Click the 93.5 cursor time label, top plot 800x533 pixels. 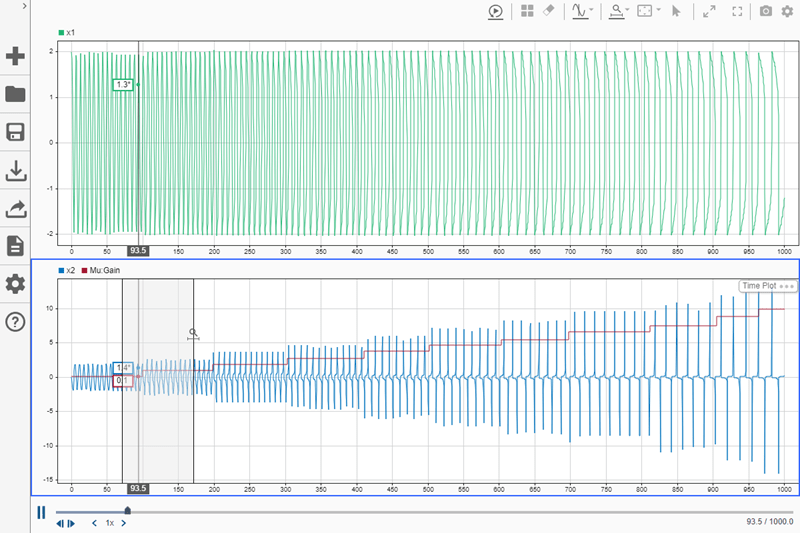pyautogui.click(x=138, y=250)
